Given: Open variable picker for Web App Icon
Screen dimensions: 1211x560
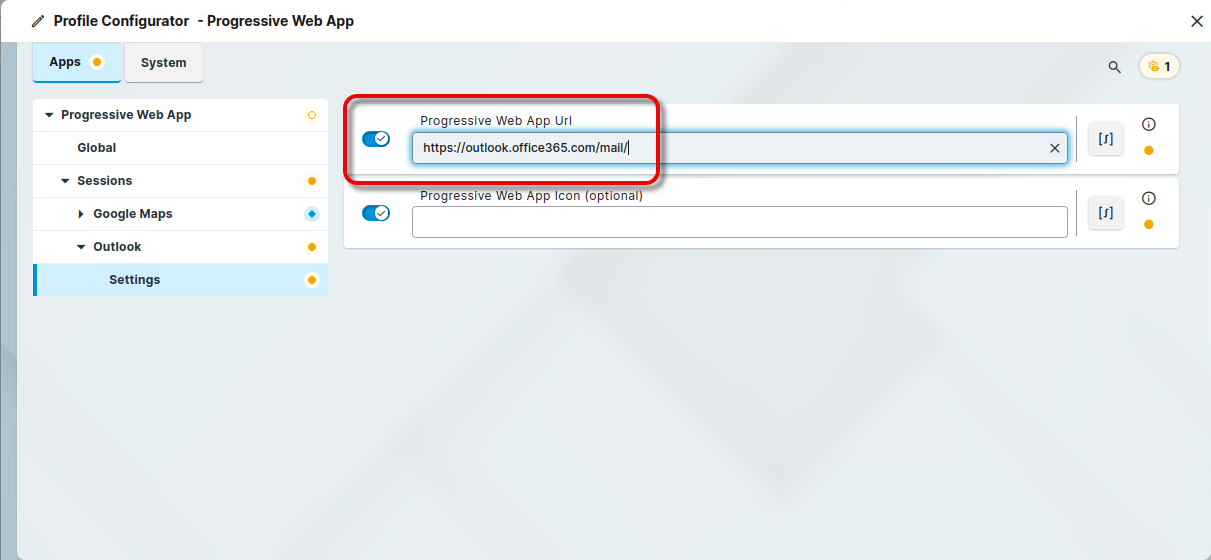Looking at the screenshot, I should [x=1106, y=213].
